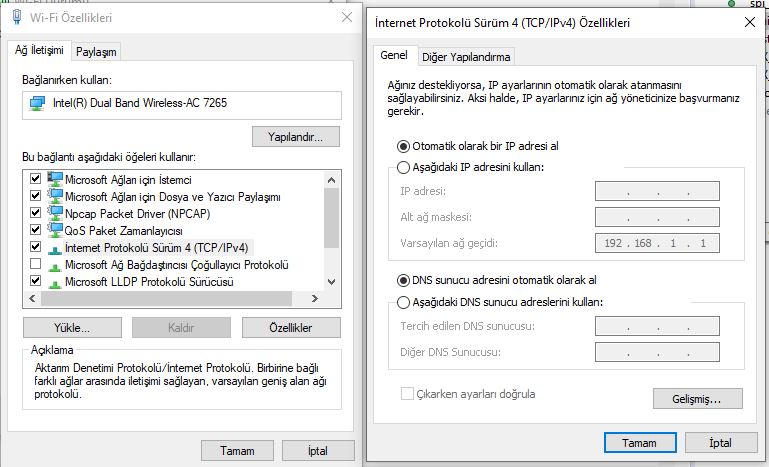Click Tamam in TCP/IPv4 Özellikleri dialog
The height and width of the screenshot is (467, 769).
click(x=640, y=443)
